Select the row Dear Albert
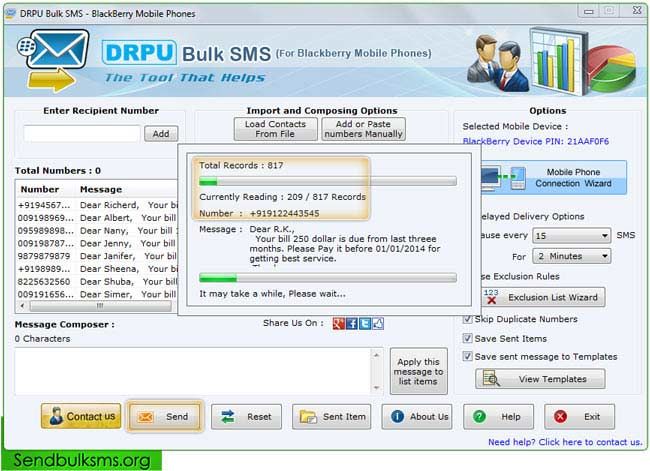The width and height of the screenshot is (650, 471). [97, 218]
